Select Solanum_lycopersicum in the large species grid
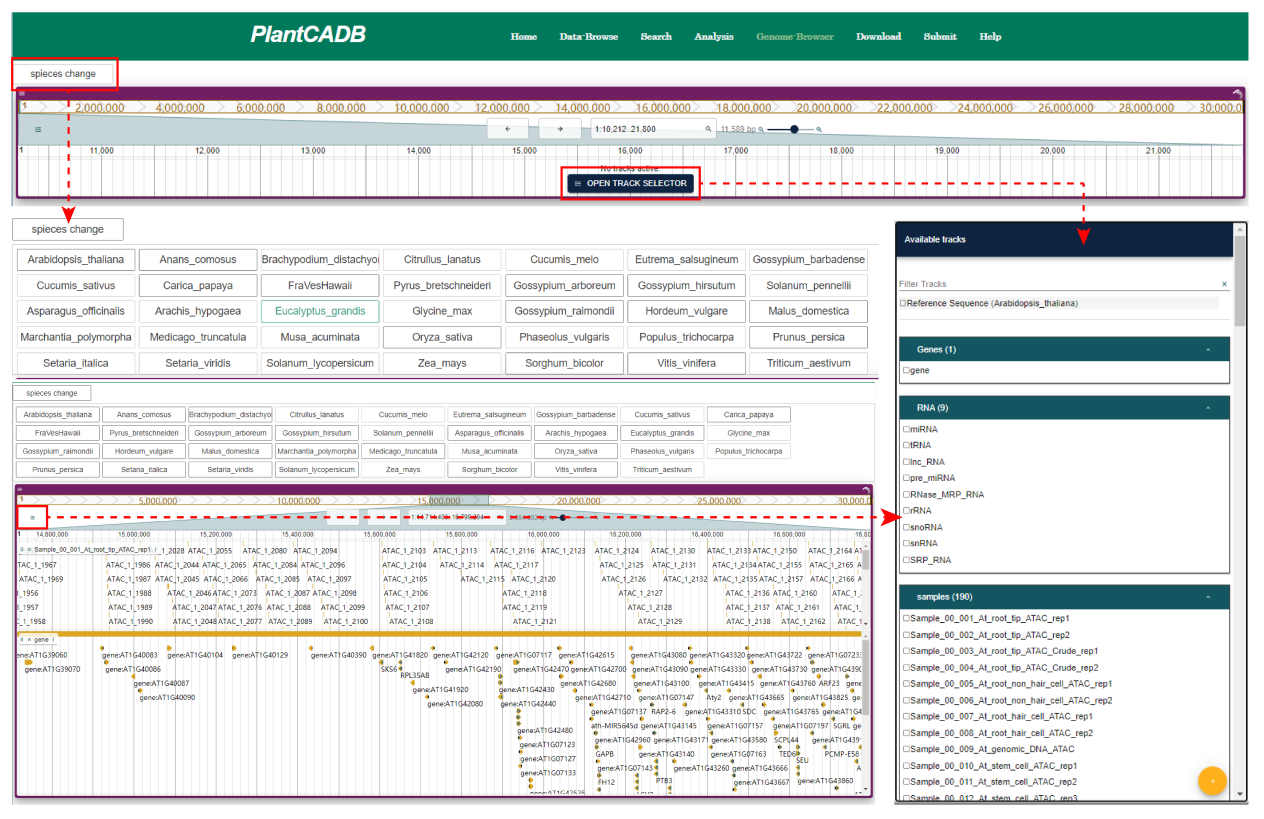This screenshot has width=1264, height=819. (x=320, y=363)
